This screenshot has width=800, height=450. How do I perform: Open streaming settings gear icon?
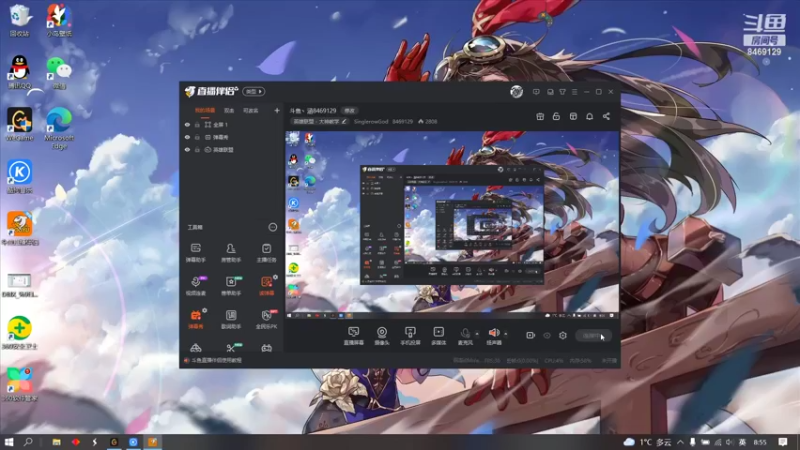(563, 335)
